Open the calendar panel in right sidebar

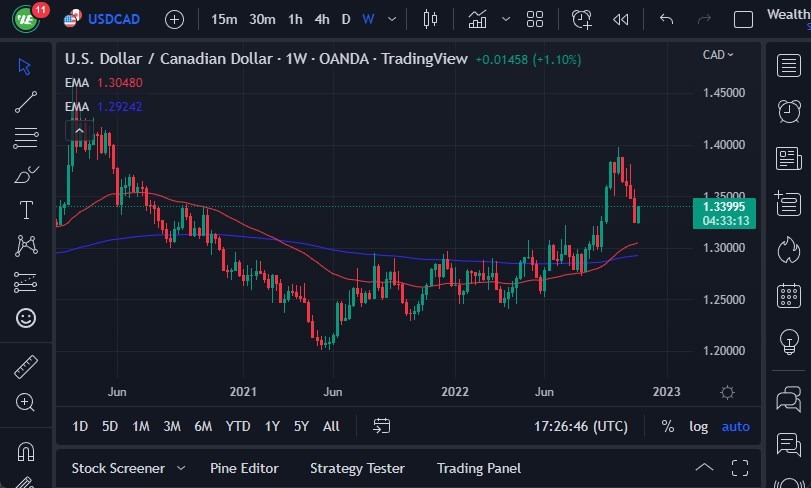click(x=788, y=296)
